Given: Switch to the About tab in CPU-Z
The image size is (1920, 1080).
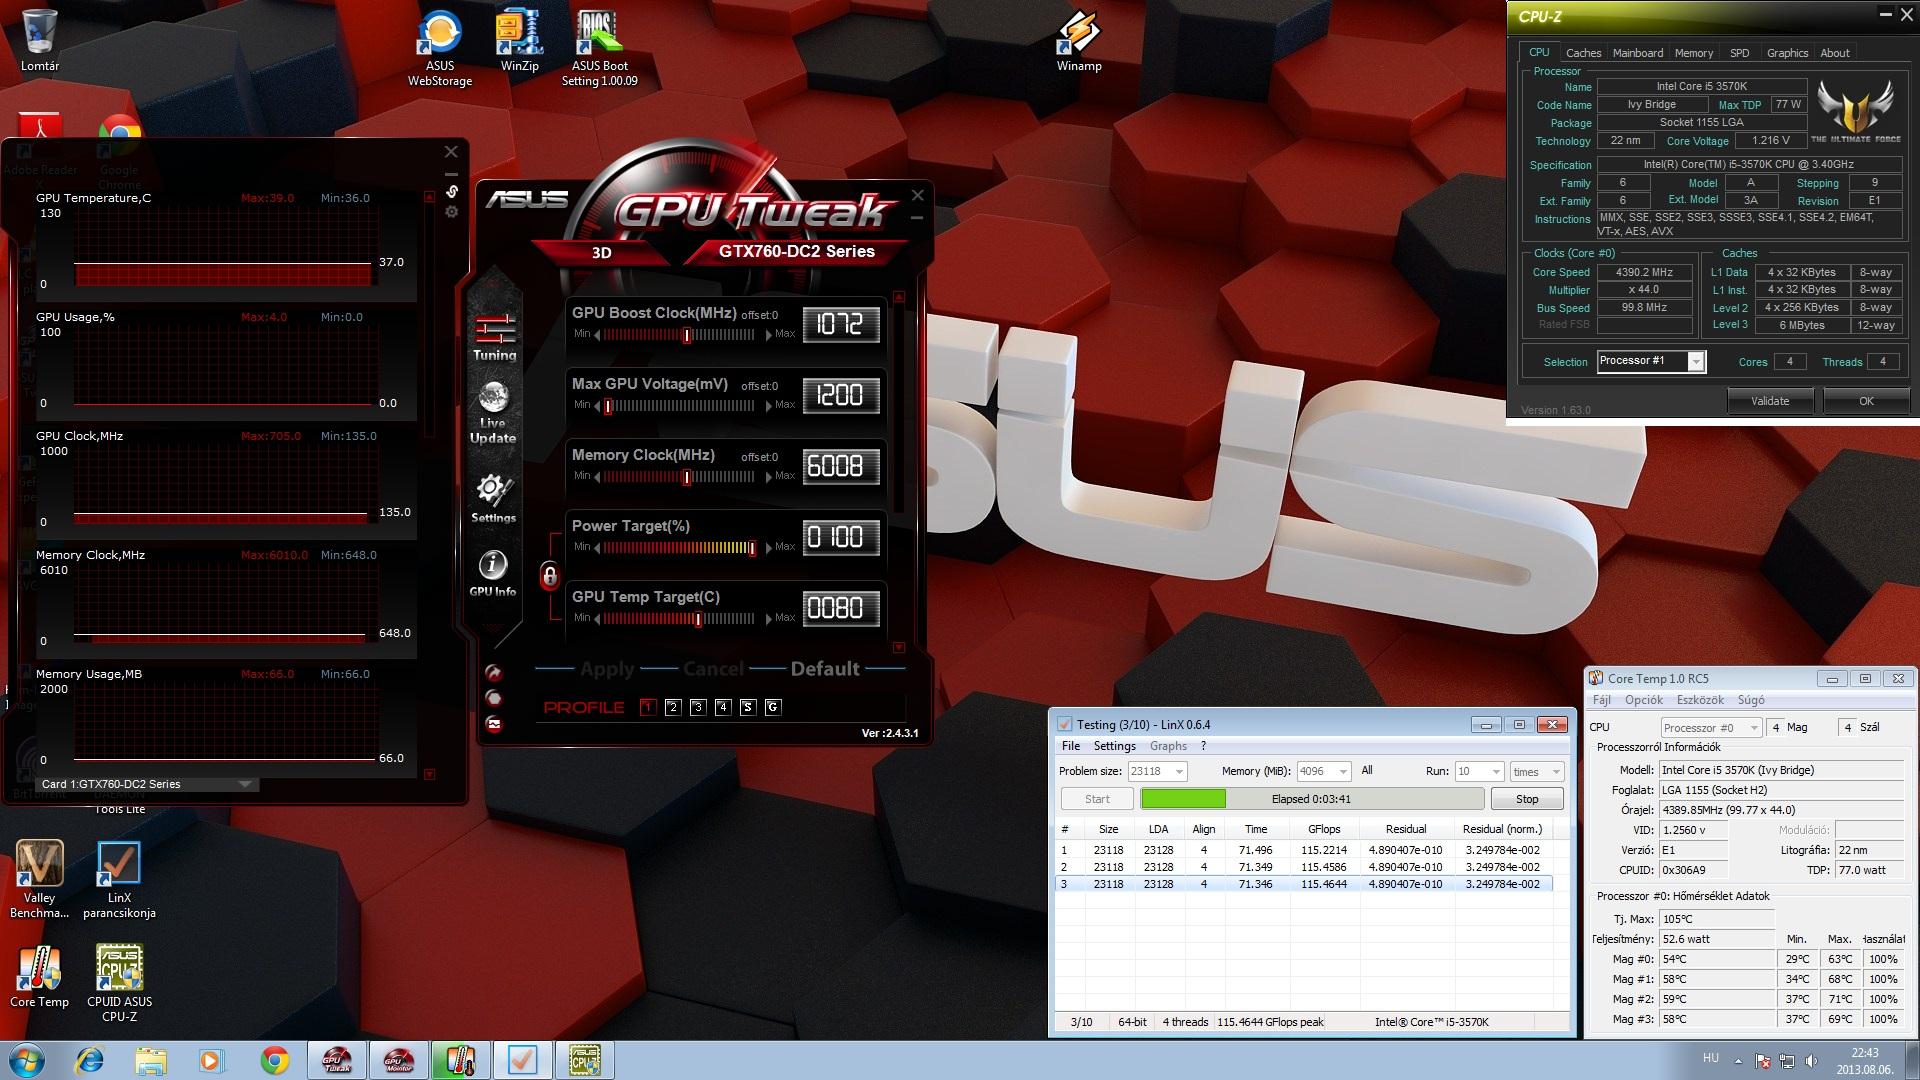Looking at the screenshot, I should point(1834,53).
